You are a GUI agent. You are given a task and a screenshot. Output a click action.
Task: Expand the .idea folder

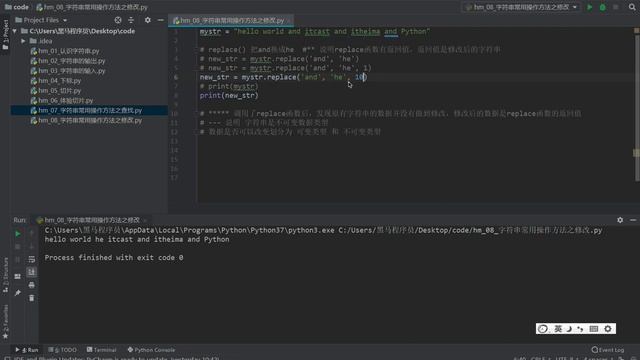point(23,41)
